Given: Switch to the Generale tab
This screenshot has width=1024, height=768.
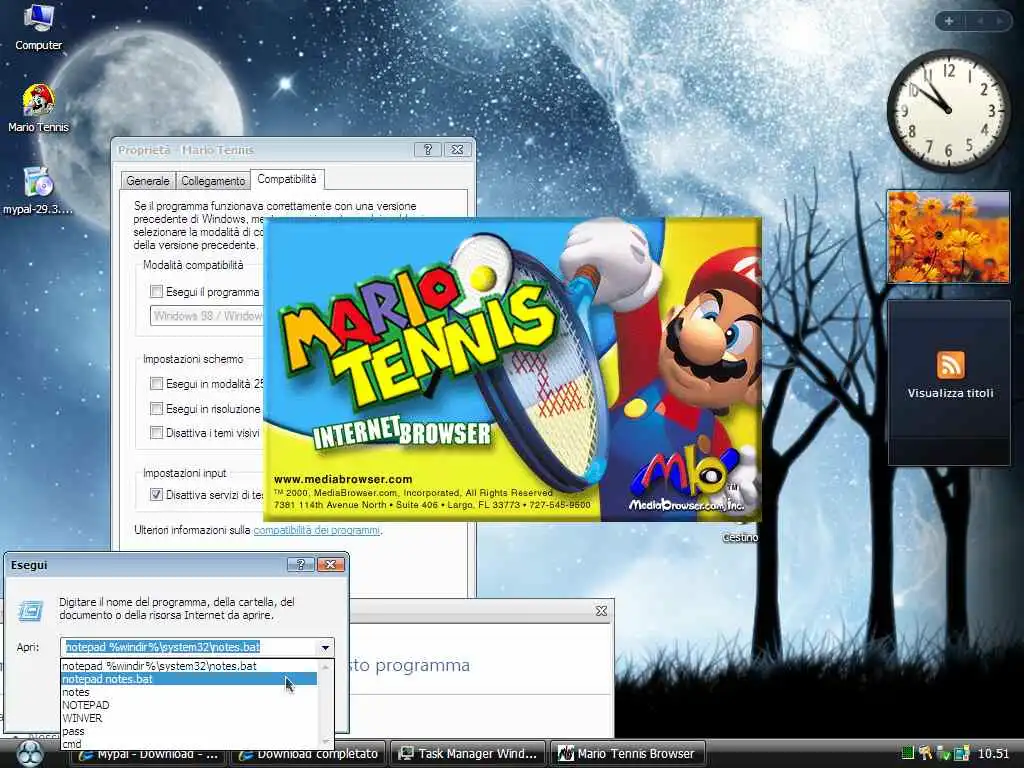Looking at the screenshot, I should coord(148,181).
